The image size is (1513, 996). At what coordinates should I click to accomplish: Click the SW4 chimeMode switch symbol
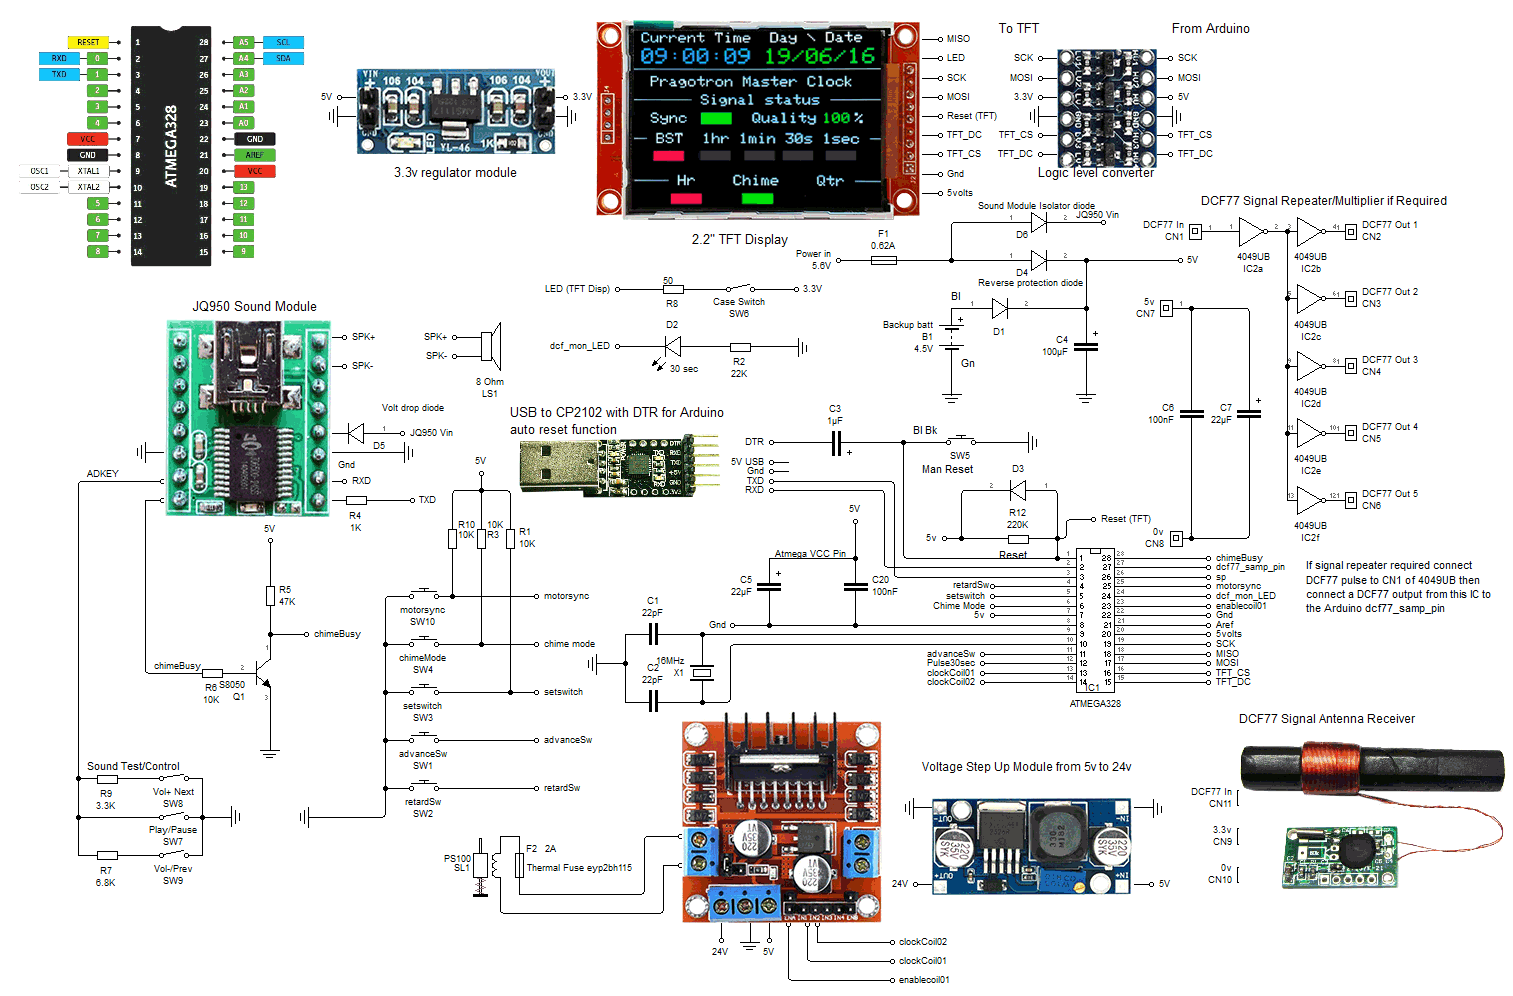tap(423, 642)
